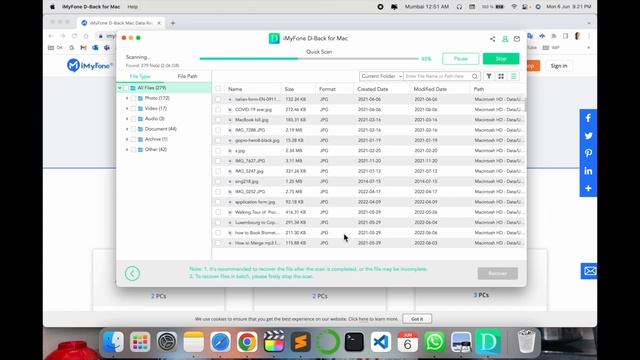Open iMyFone D-Back for Mac menu
640x360 pixels.
(x=91, y=7)
